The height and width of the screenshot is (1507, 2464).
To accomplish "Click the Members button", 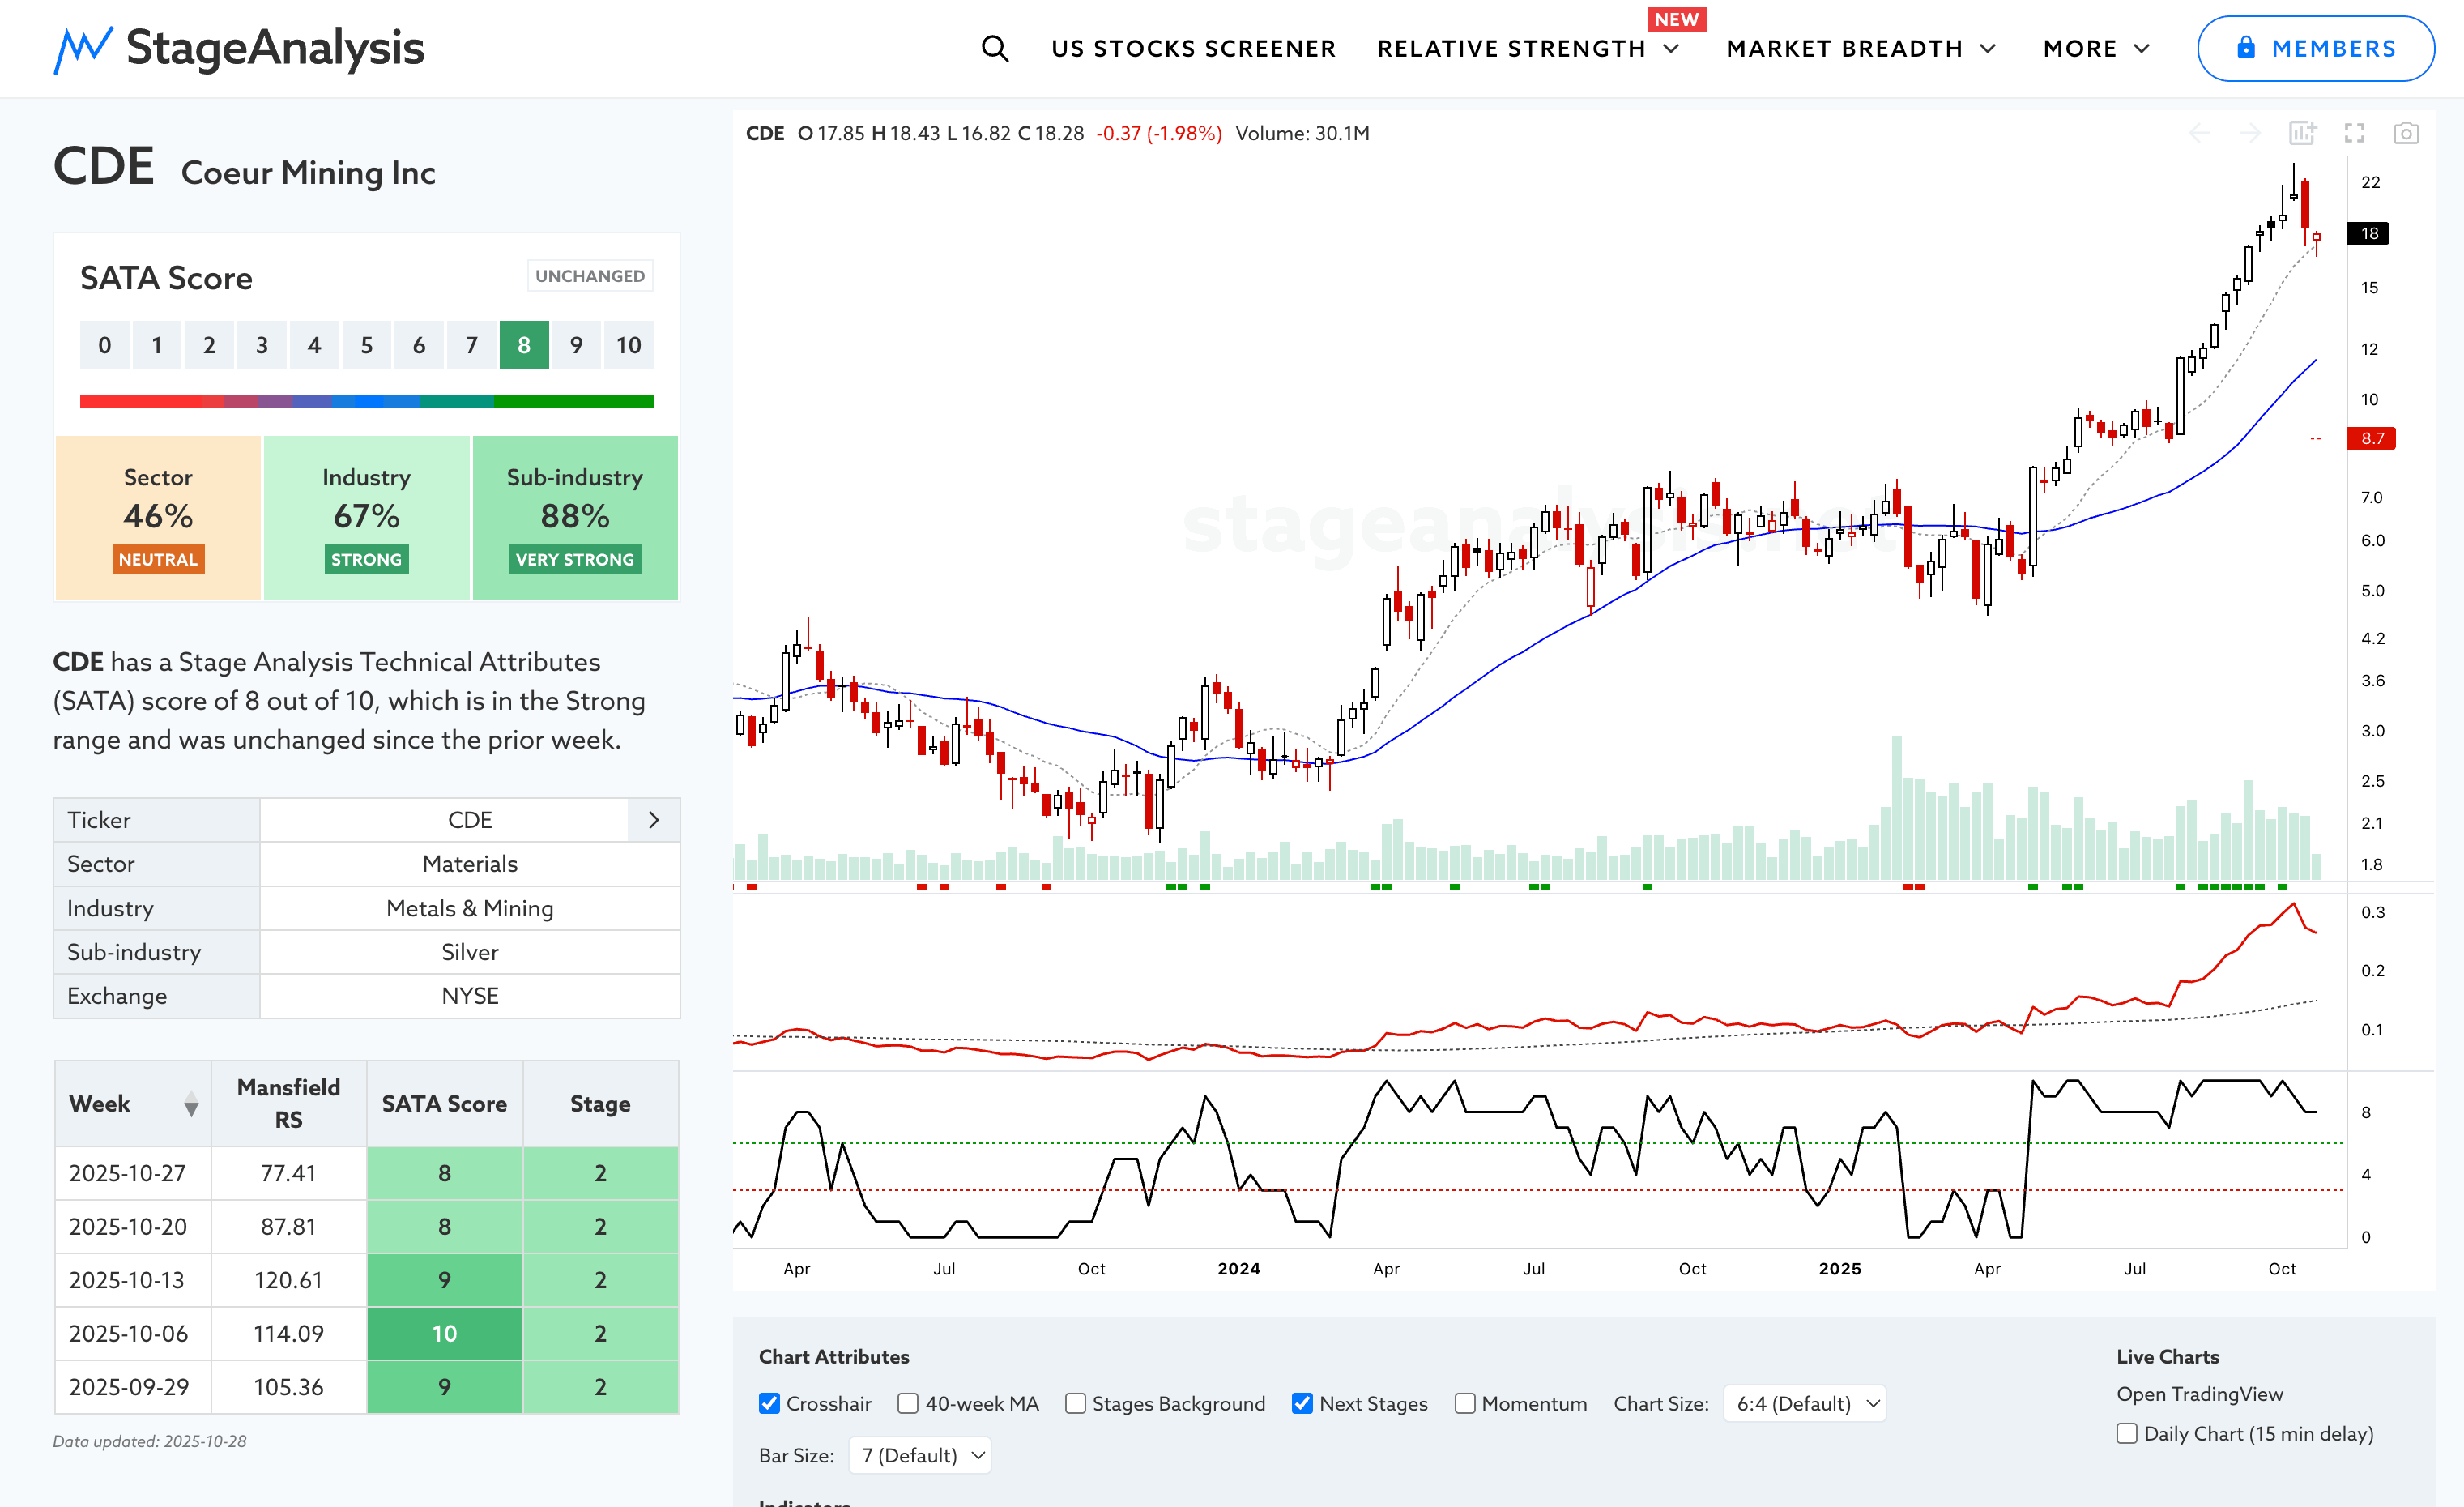I will pos(2314,48).
